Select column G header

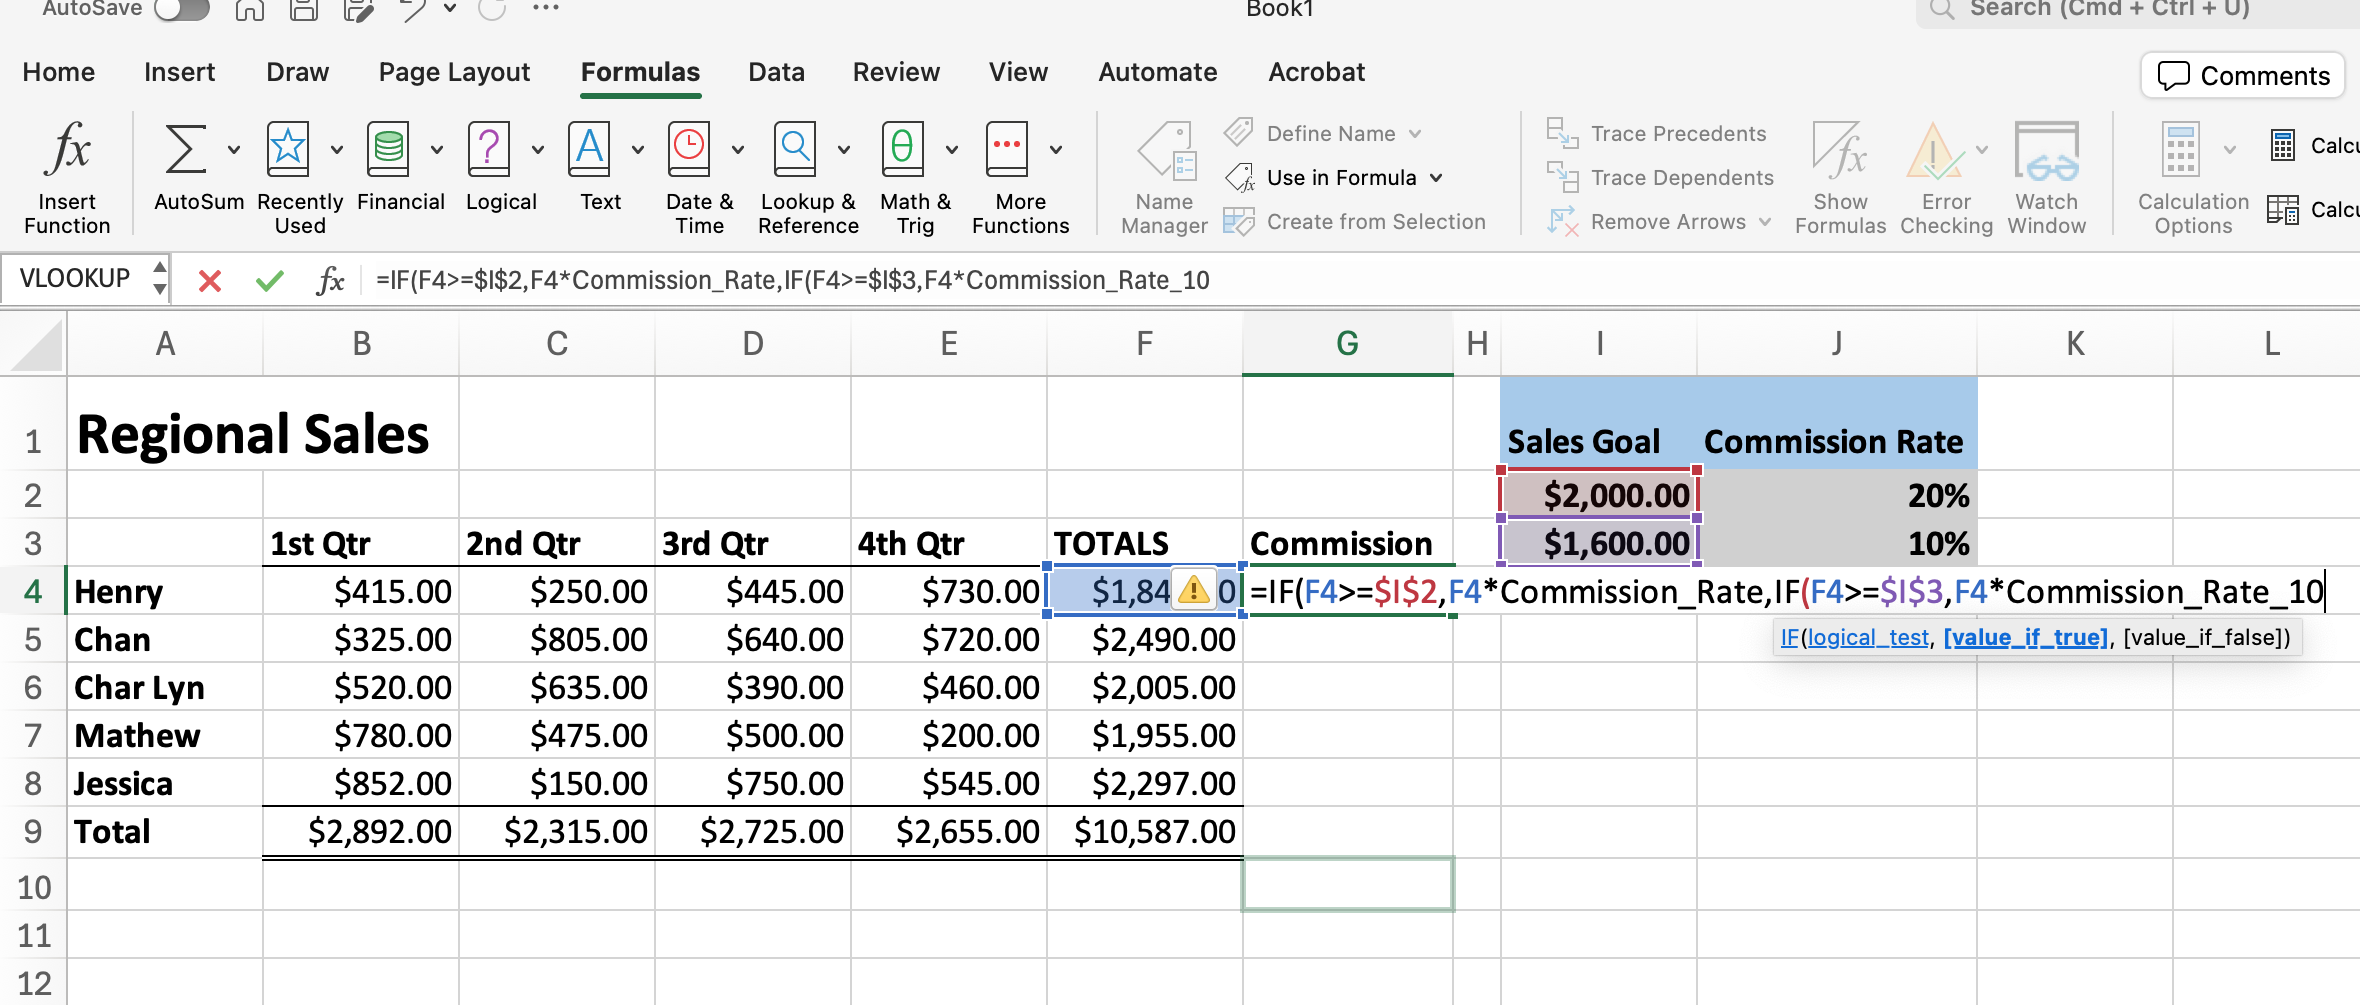1347,344
